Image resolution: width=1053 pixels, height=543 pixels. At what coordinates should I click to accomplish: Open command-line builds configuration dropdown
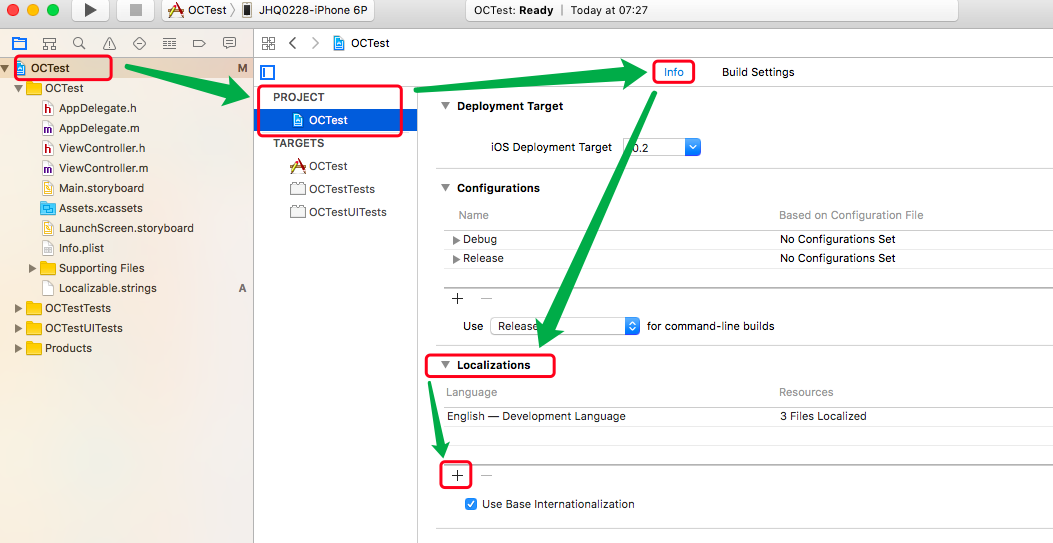[x=565, y=326]
